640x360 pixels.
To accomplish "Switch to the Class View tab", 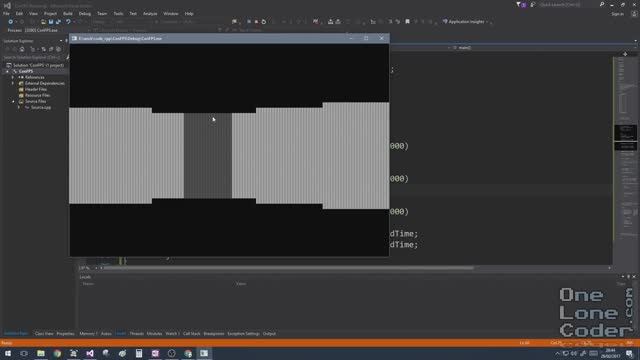I will (x=44, y=334).
